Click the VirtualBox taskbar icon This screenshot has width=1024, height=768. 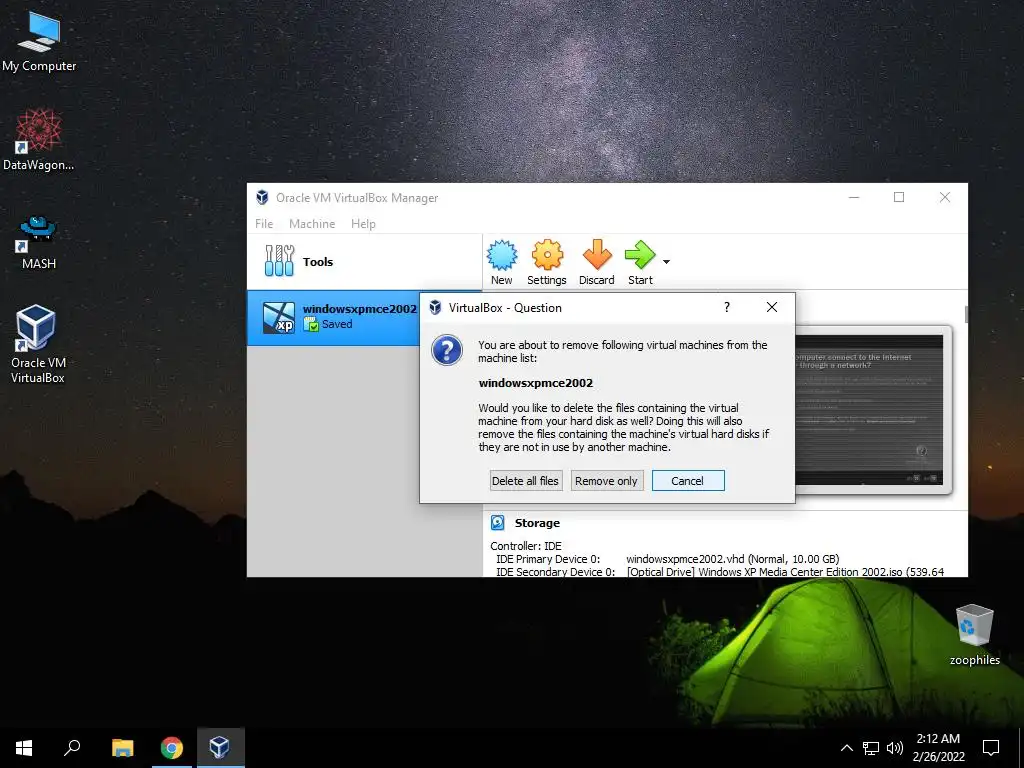220,748
